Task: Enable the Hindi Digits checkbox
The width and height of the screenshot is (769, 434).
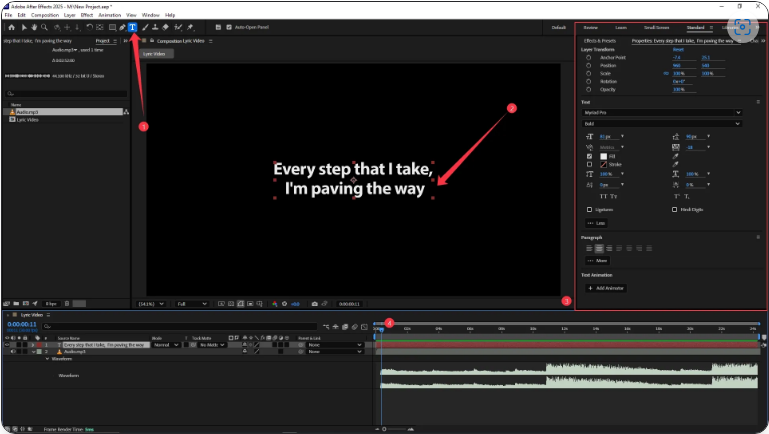Action: [674, 209]
